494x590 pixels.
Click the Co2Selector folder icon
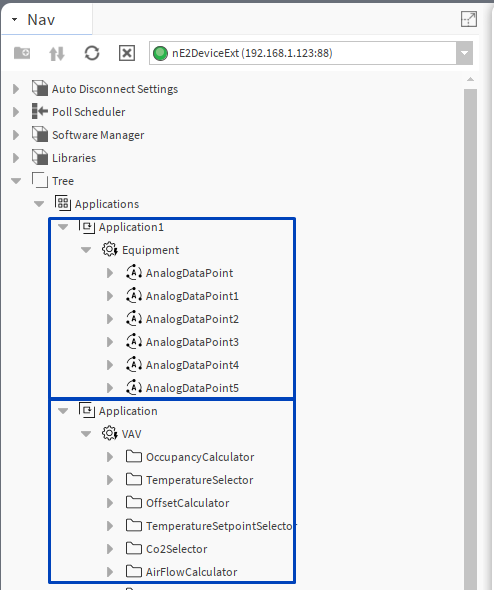[134, 548]
